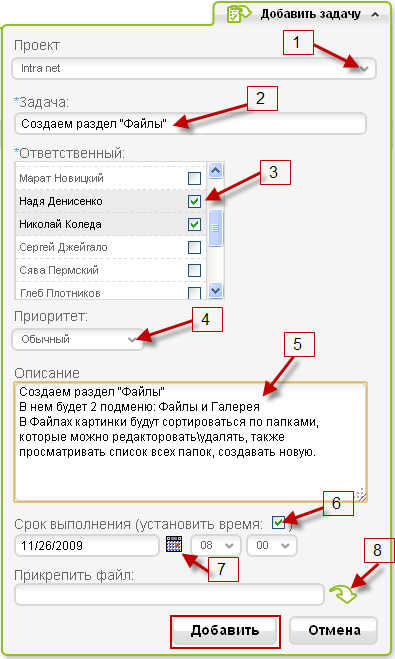
Task: Click the Отмена button
Action: [x=334, y=630]
